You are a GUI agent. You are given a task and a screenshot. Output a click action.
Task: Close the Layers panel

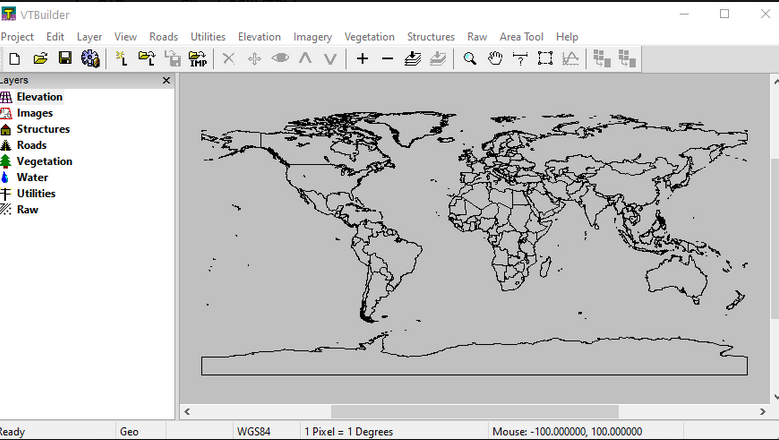167,81
